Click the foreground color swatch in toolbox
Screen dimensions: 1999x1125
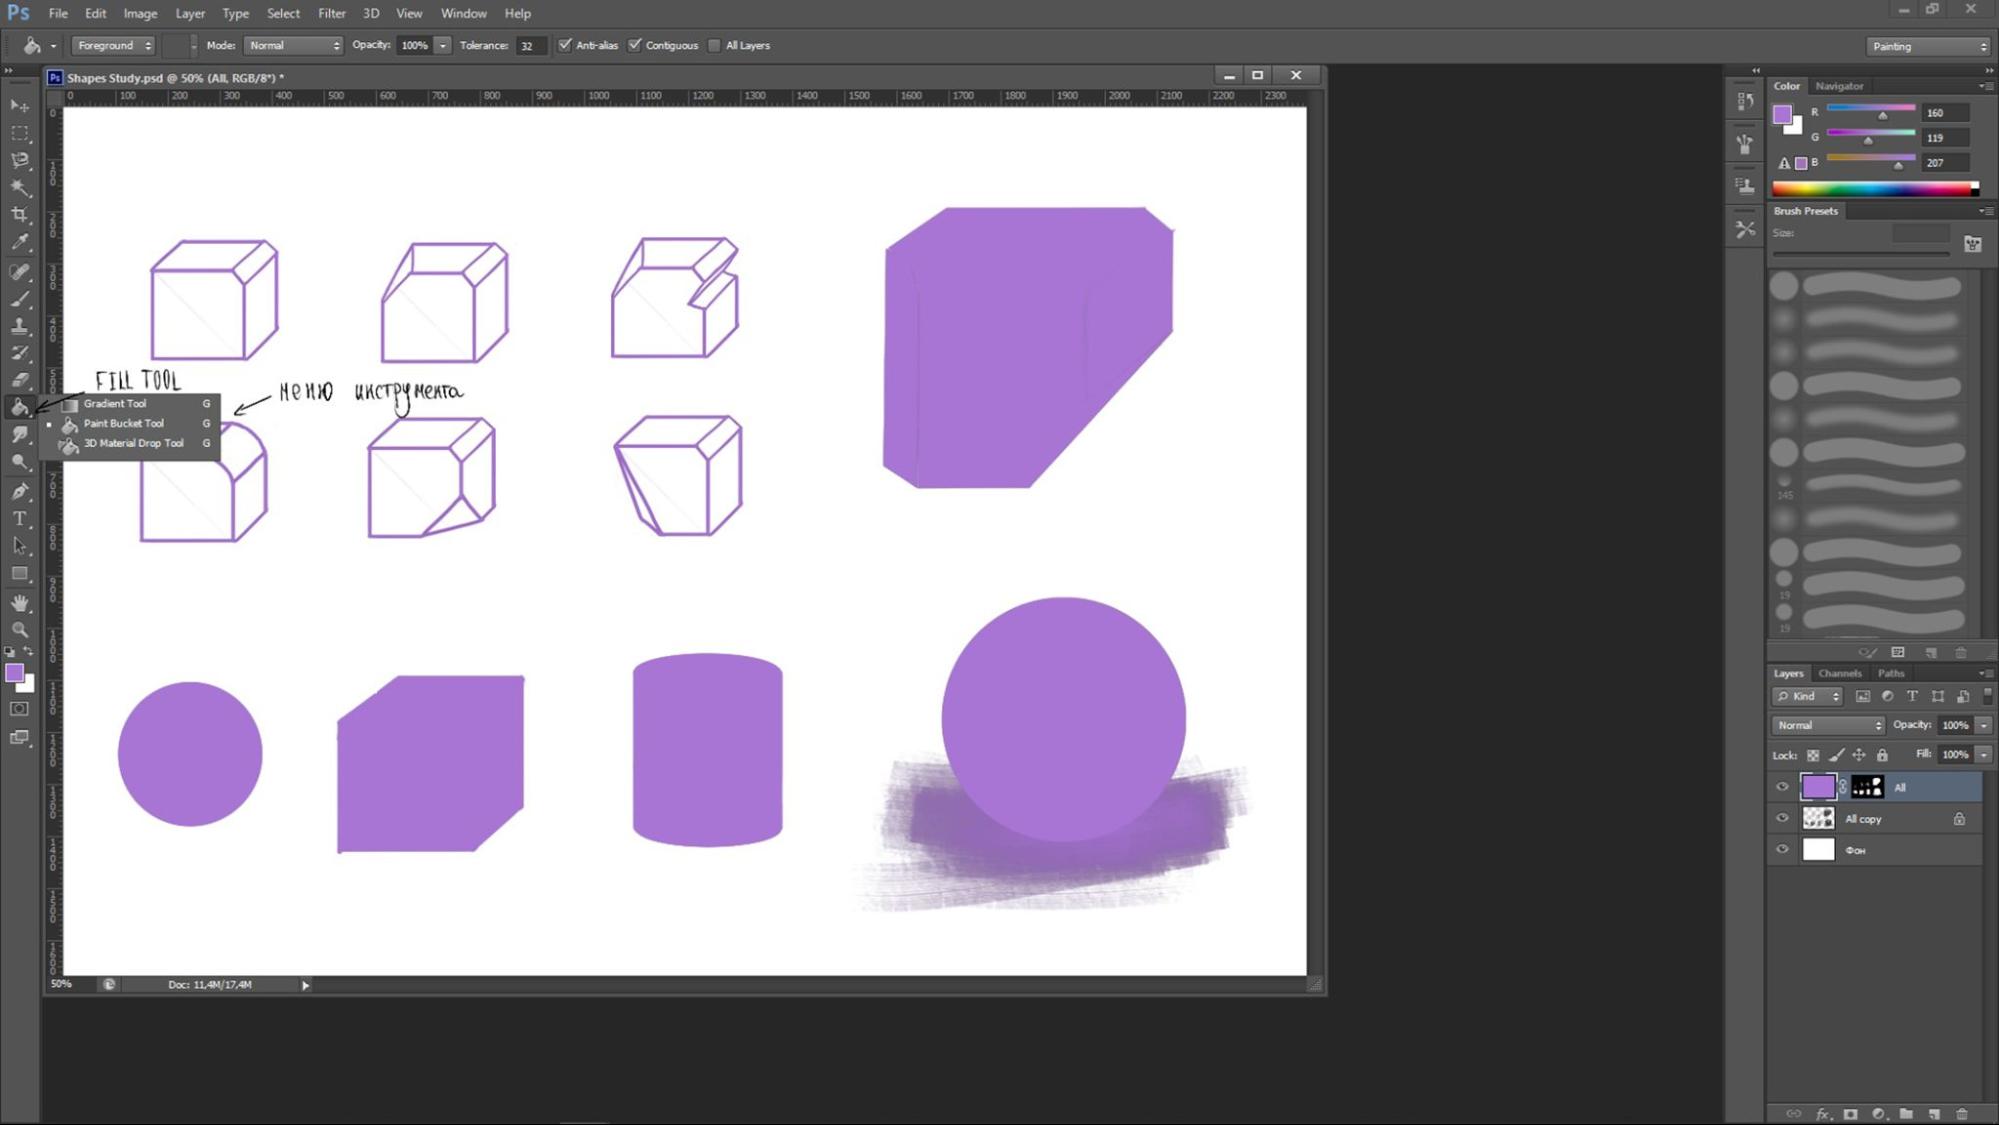point(15,674)
